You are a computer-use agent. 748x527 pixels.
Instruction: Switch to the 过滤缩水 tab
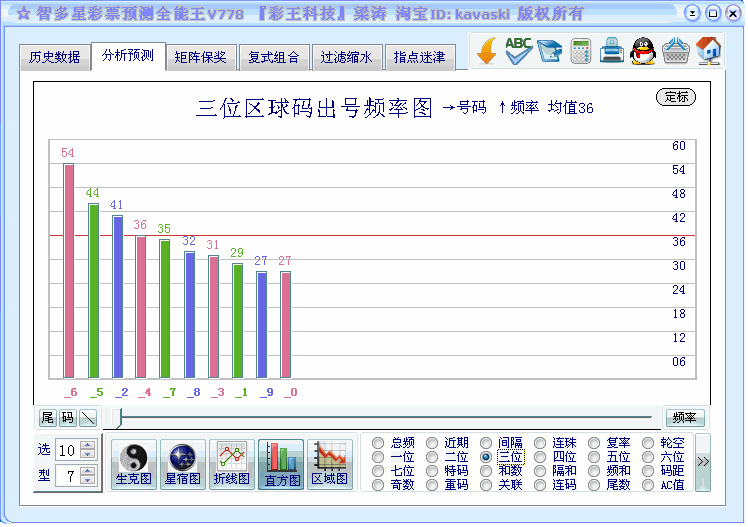(347, 57)
